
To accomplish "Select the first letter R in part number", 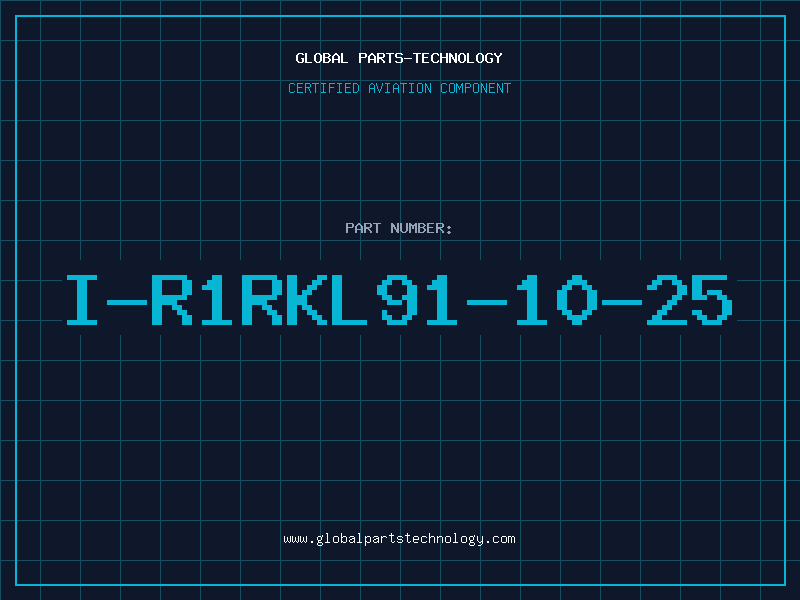I will pos(171,300).
